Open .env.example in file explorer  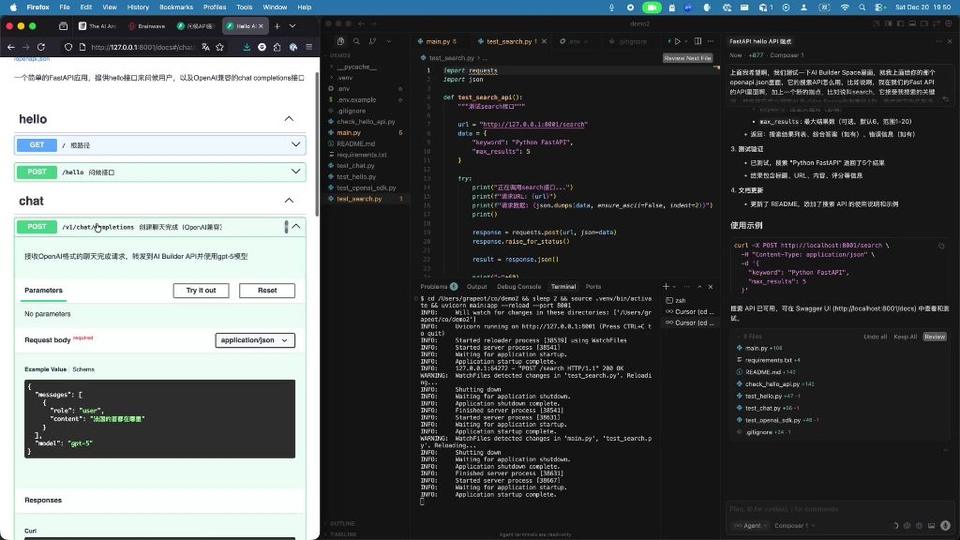point(356,100)
